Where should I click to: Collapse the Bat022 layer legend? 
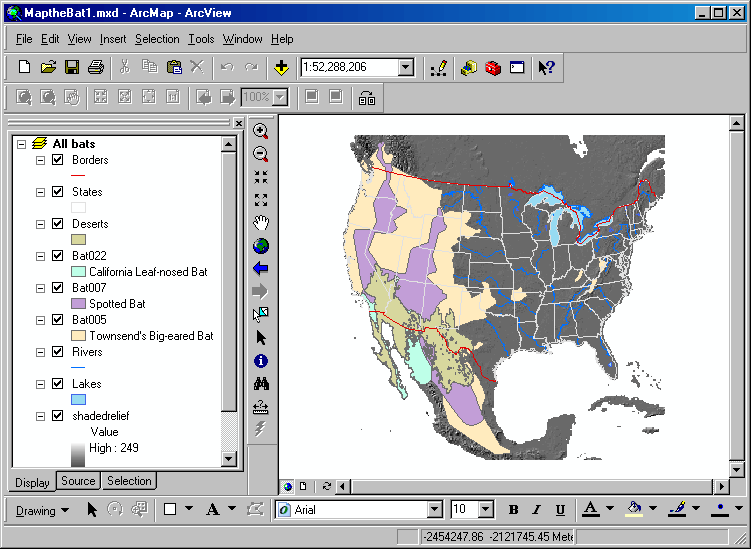tap(40, 256)
